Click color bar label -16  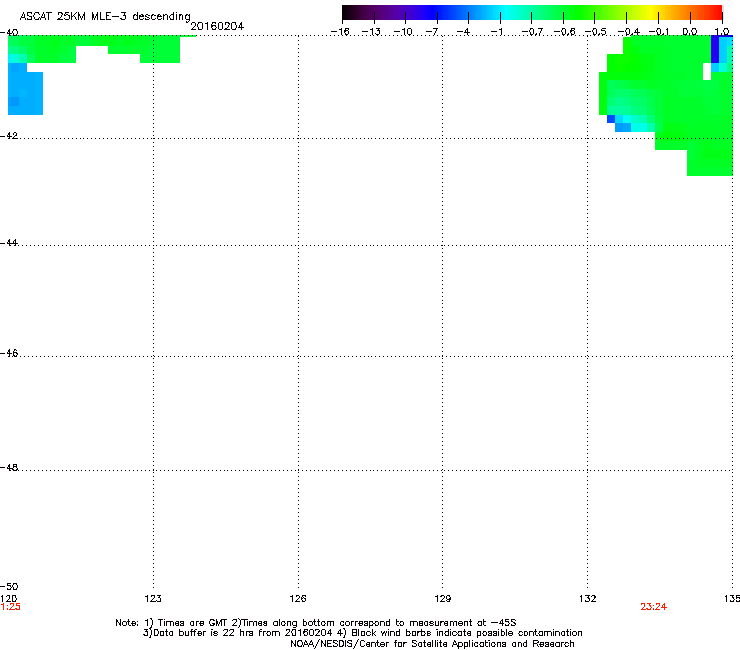[340, 32]
